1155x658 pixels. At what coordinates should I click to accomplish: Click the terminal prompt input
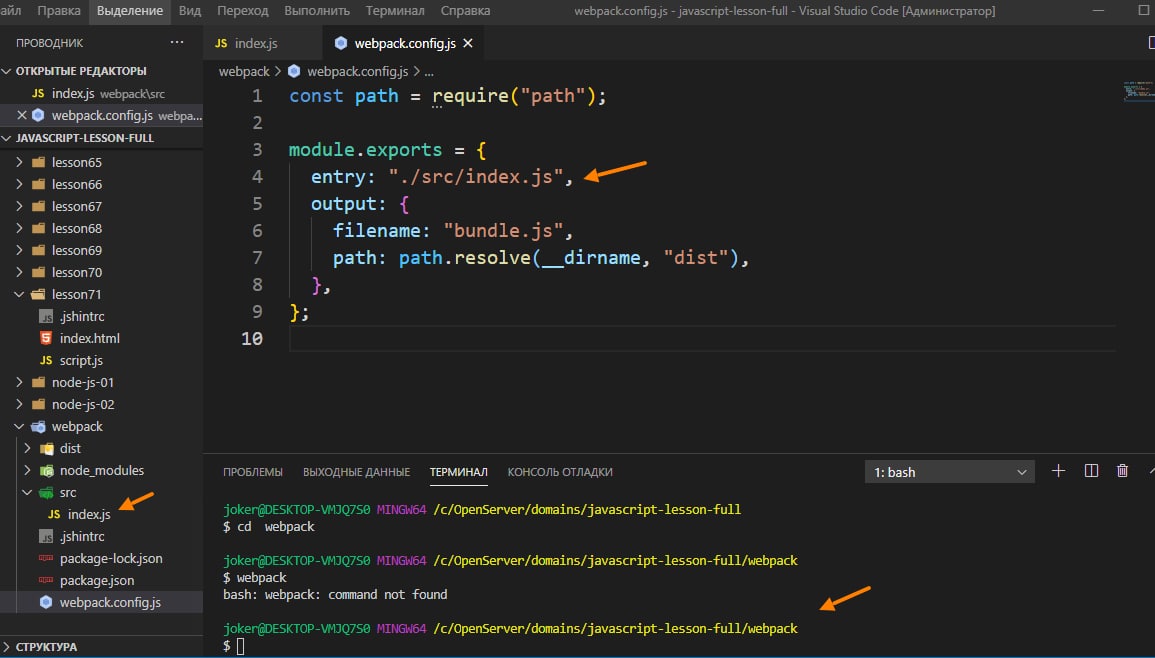tap(240, 646)
